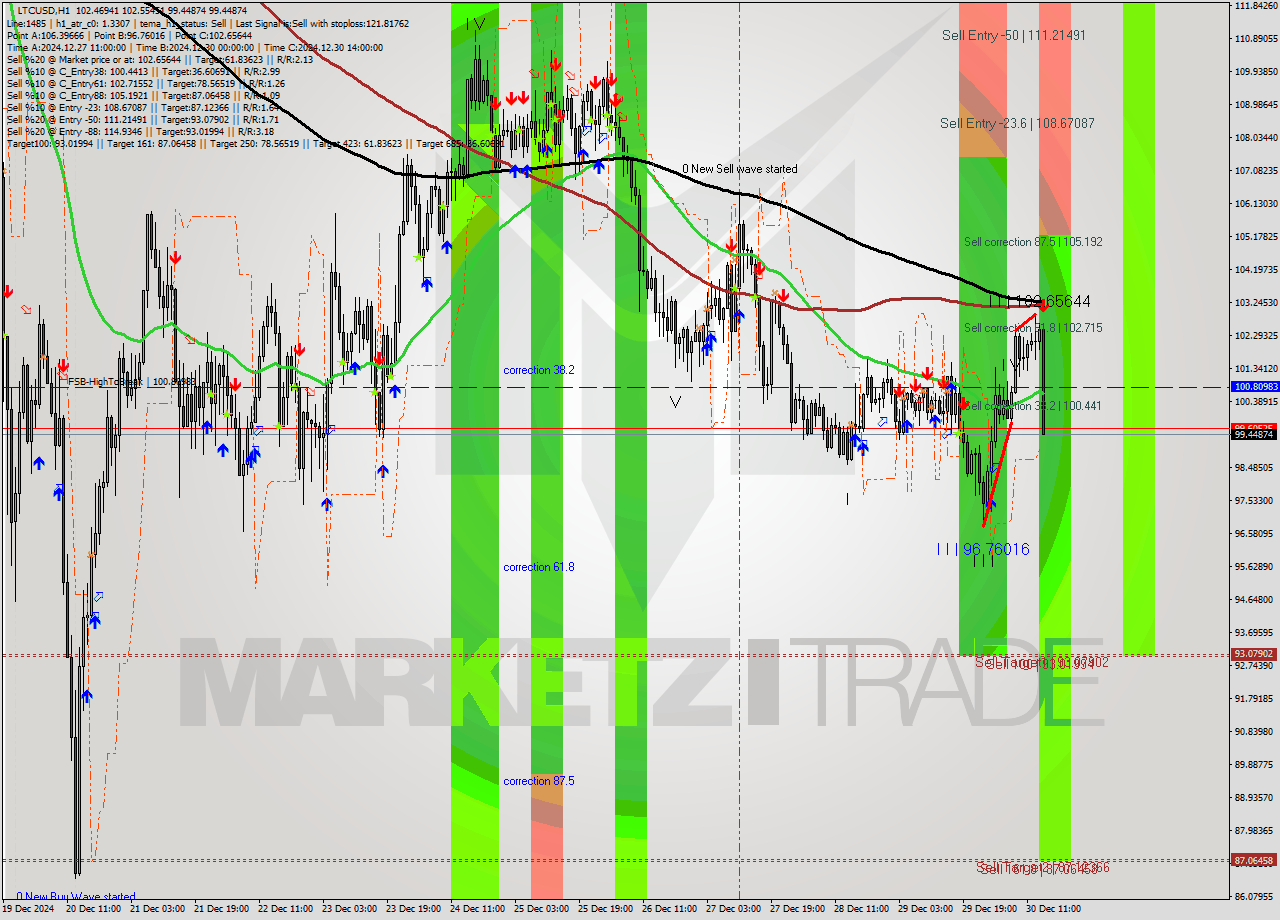The height and width of the screenshot is (920, 1280).
Task: Click the '25 Dec 19:00' time axis label
Action: tap(605, 910)
